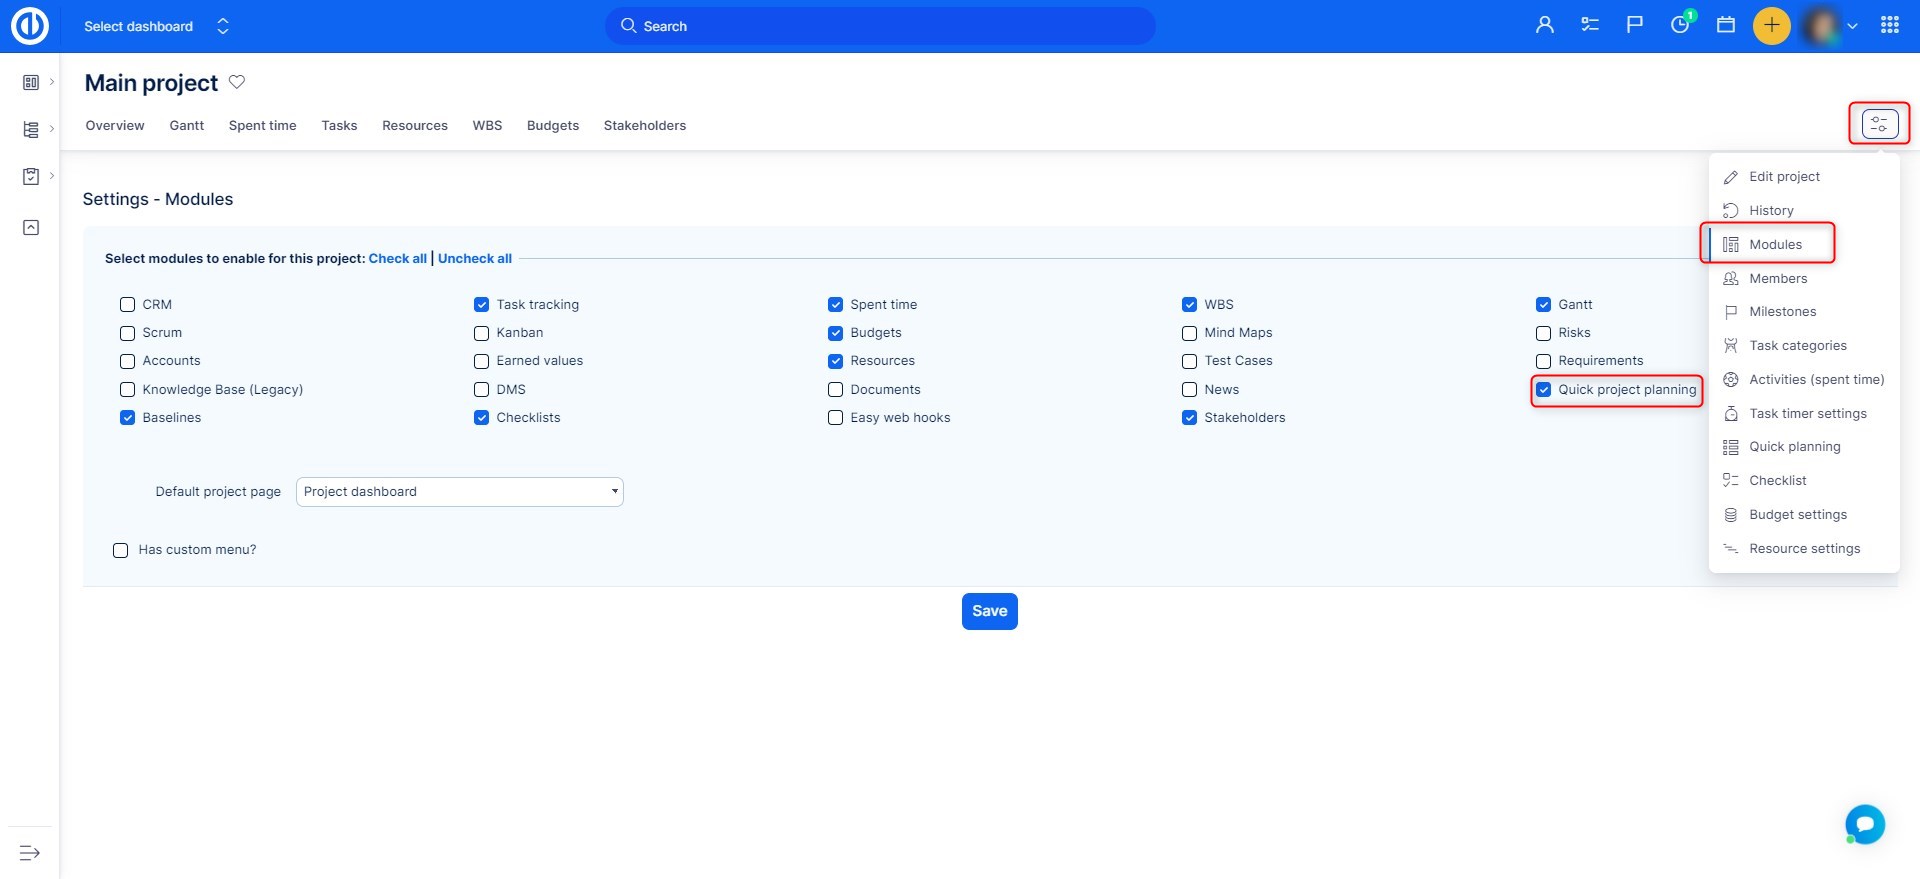Click the Uncheck all link
Viewport: 1920px width, 879px height.
pyautogui.click(x=474, y=258)
